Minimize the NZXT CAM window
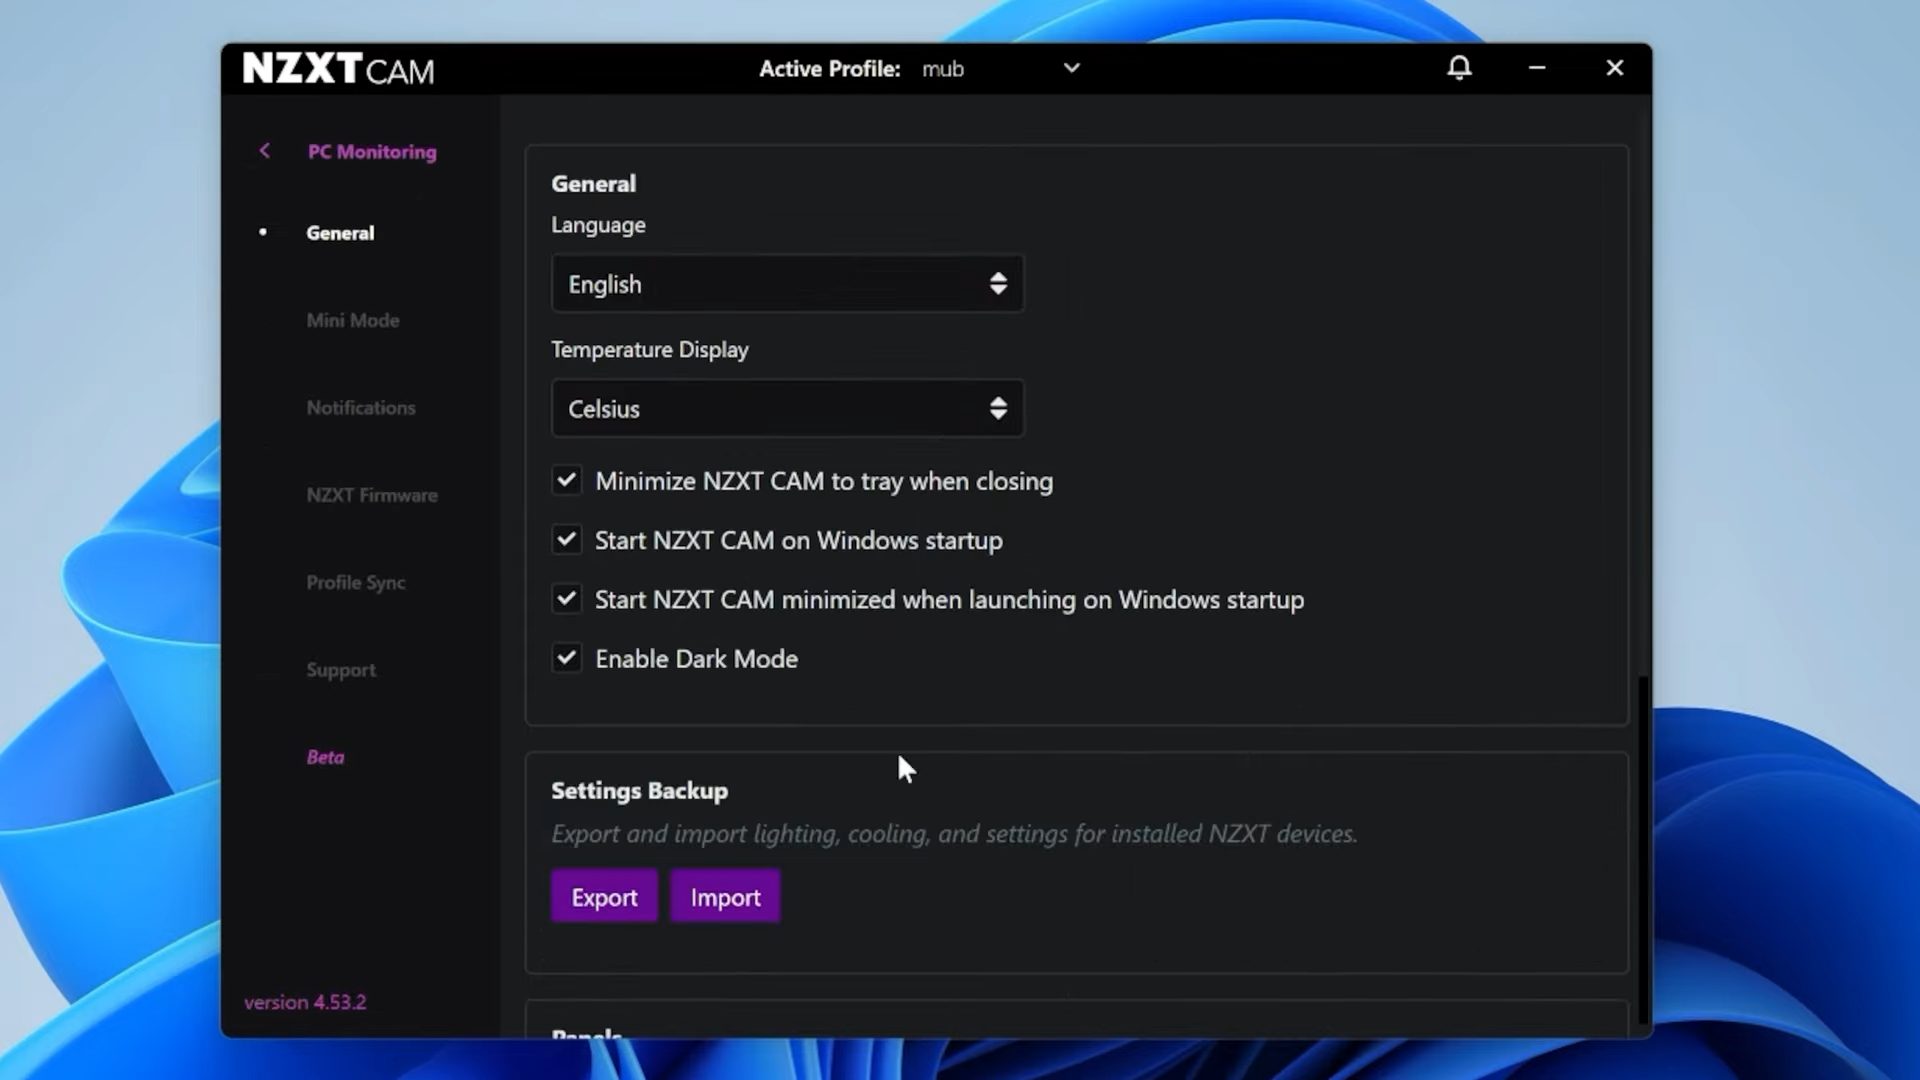 pos(1537,68)
